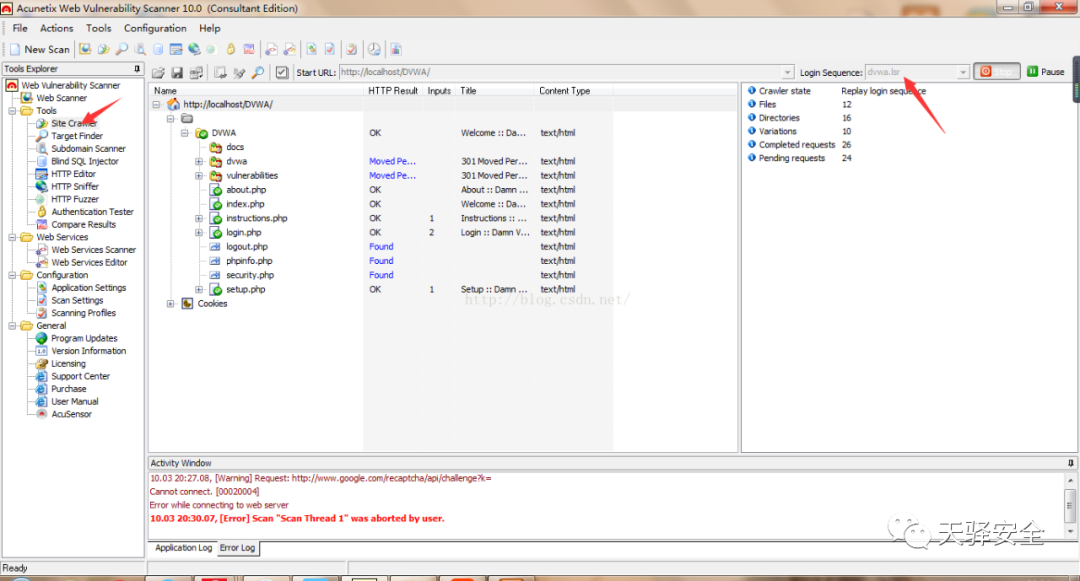Open Target Finder magnifier icon in main toolbar
Screen dimensions: 1080x581
121,50
